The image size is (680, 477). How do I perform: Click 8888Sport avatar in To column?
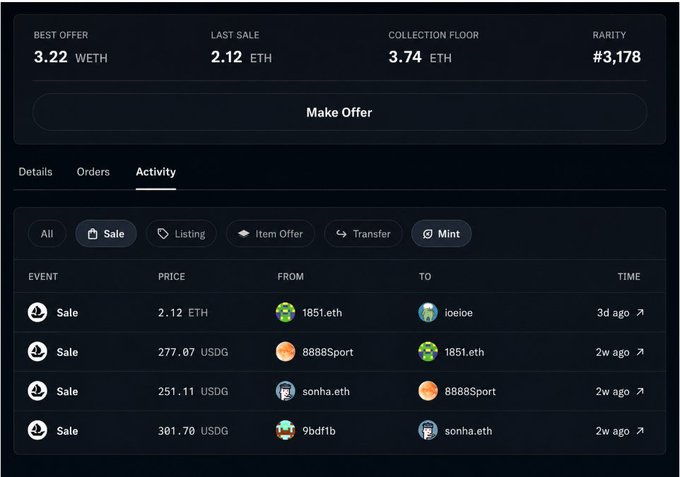click(428, 391)
